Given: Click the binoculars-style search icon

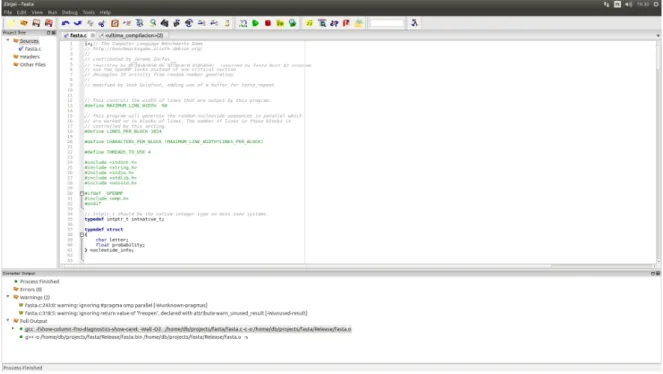Looking at the screenshot, I should coord(164,23).
